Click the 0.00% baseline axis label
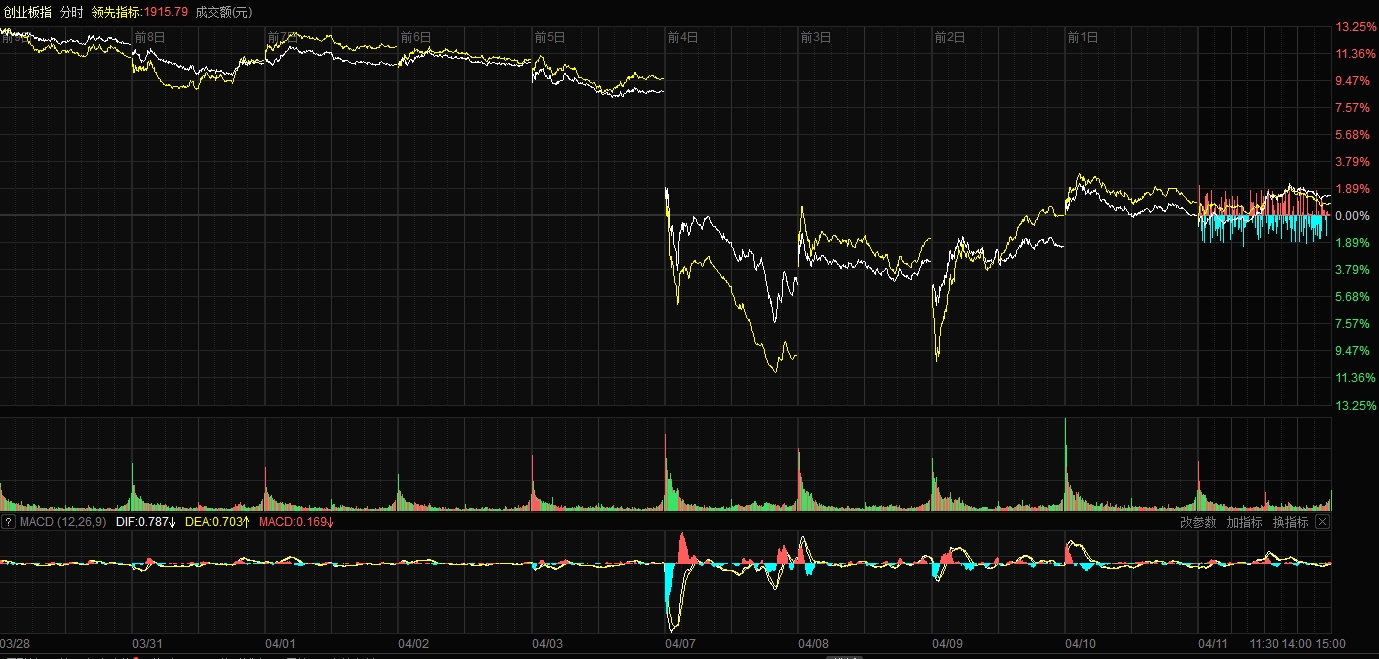 pos(1352,216)
